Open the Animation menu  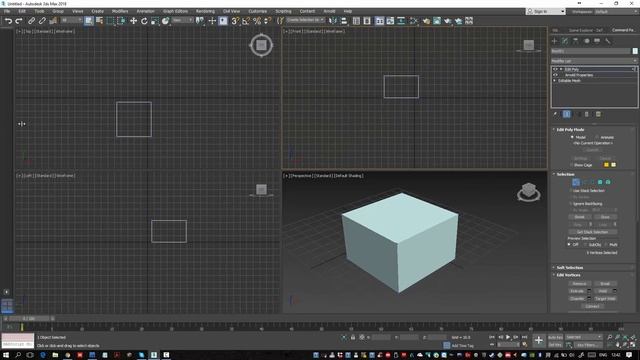click(145, 11)
